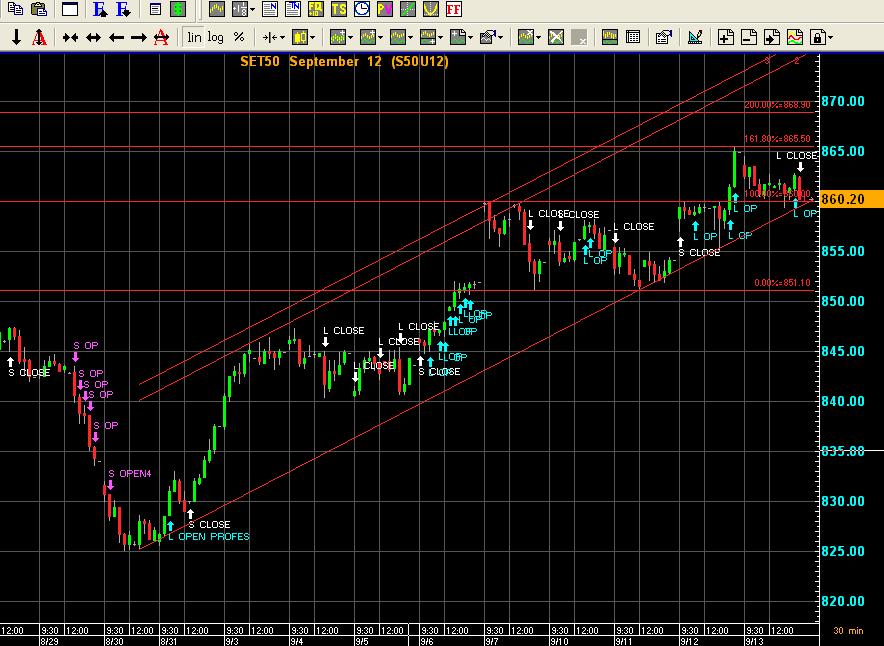Click the expand chart horizontally arrows icon
This screenshot has width=884, height=646.
pyautogui.click(x=93, y=38)
